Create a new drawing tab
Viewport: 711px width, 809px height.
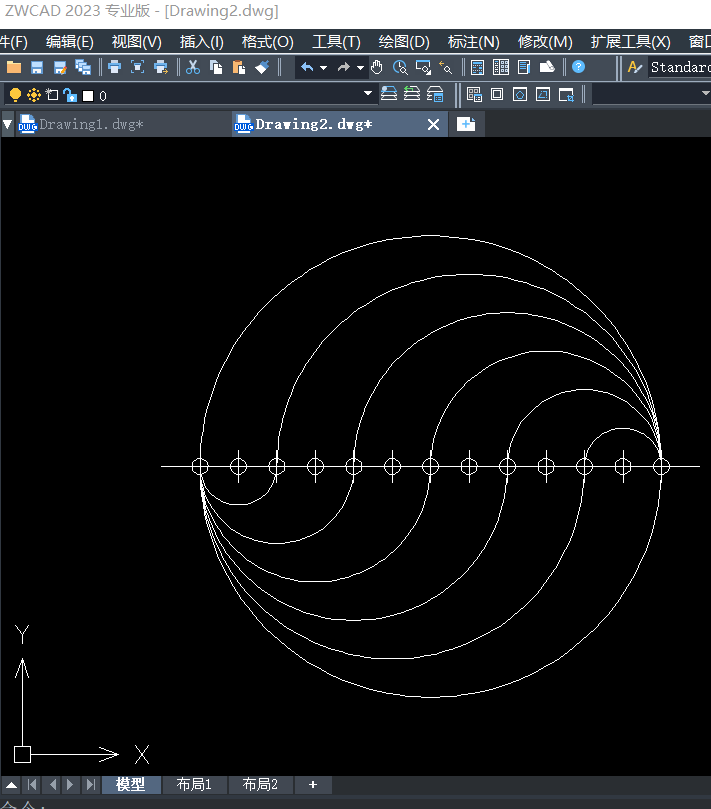pyautogui.click(x=466, y=124)
